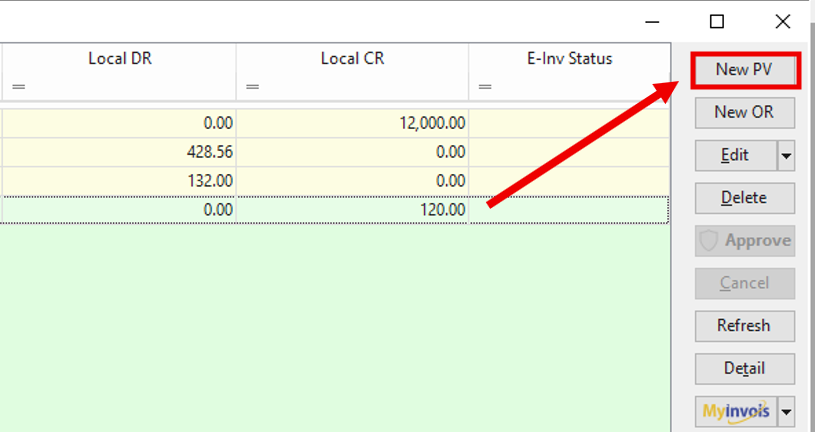This screenshot has height=432, width=815.
Task: Open the filter operator icon under Local CR
Action: point(252,87)
